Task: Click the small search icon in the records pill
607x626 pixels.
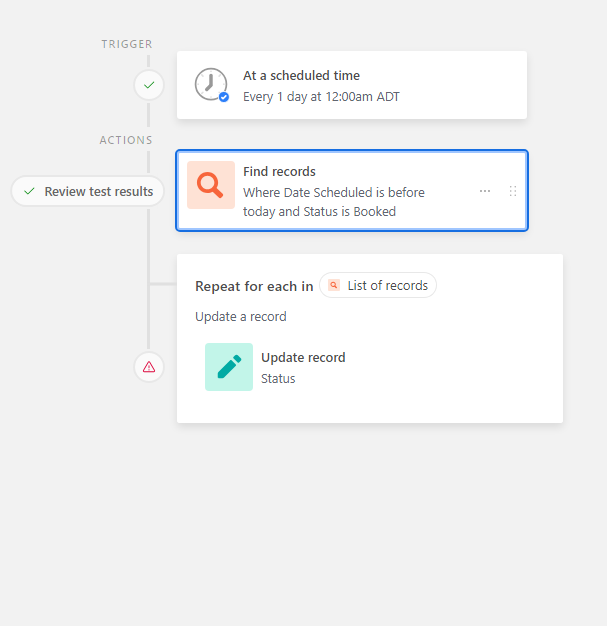Action: click(x=334, y=285)
